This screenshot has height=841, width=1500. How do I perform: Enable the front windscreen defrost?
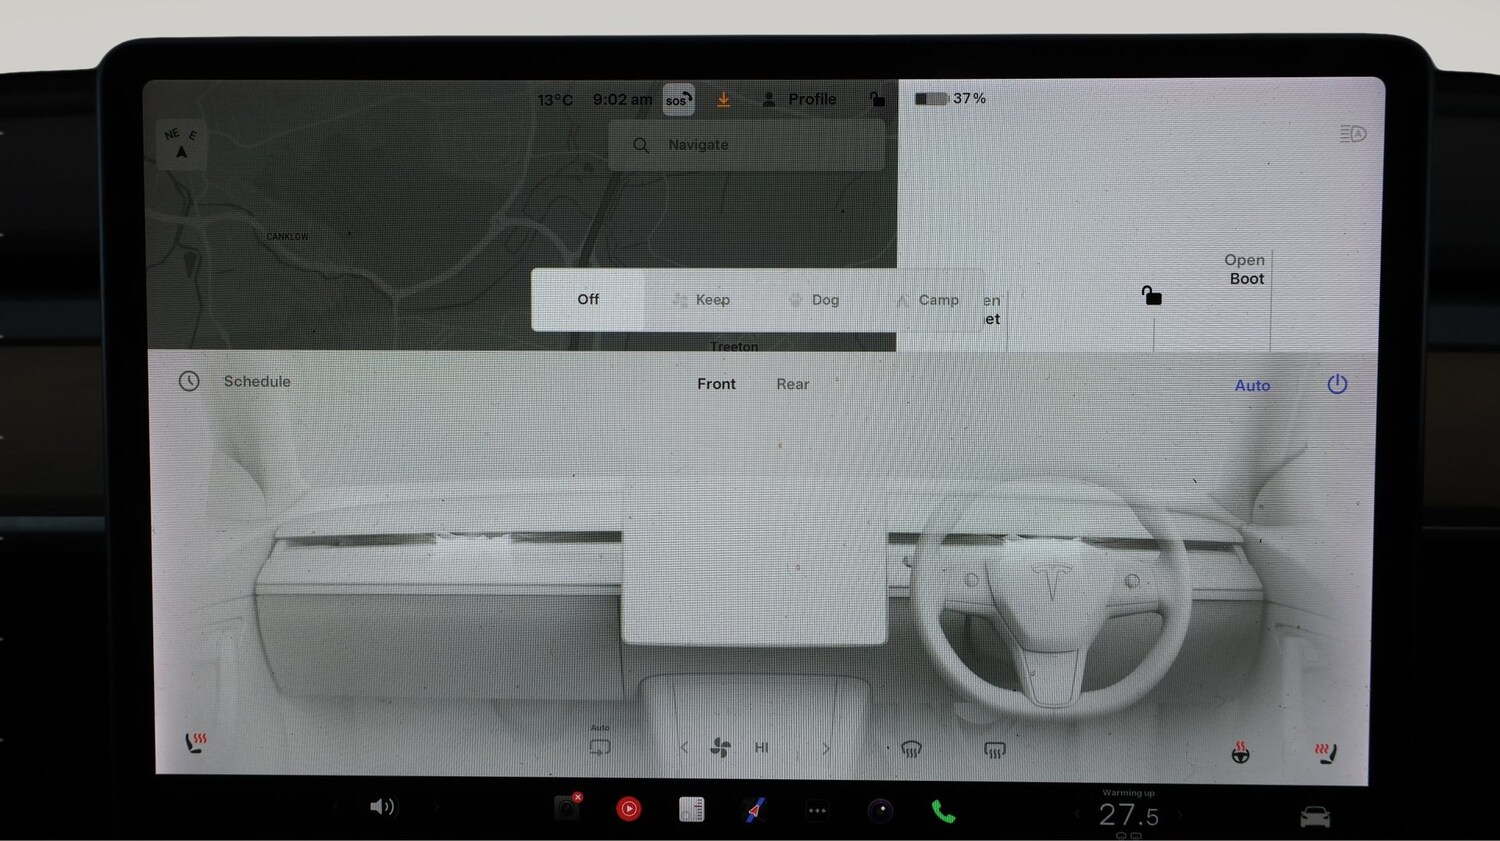tap(911, 747)
